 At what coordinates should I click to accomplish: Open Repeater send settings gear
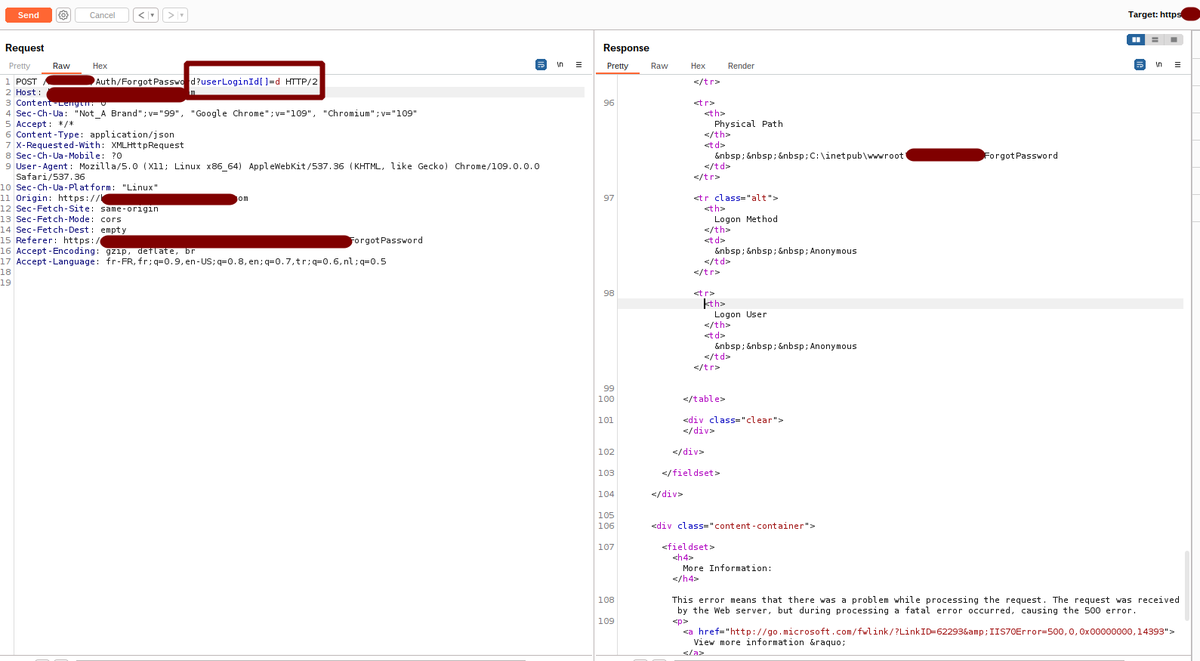[63, 15]
